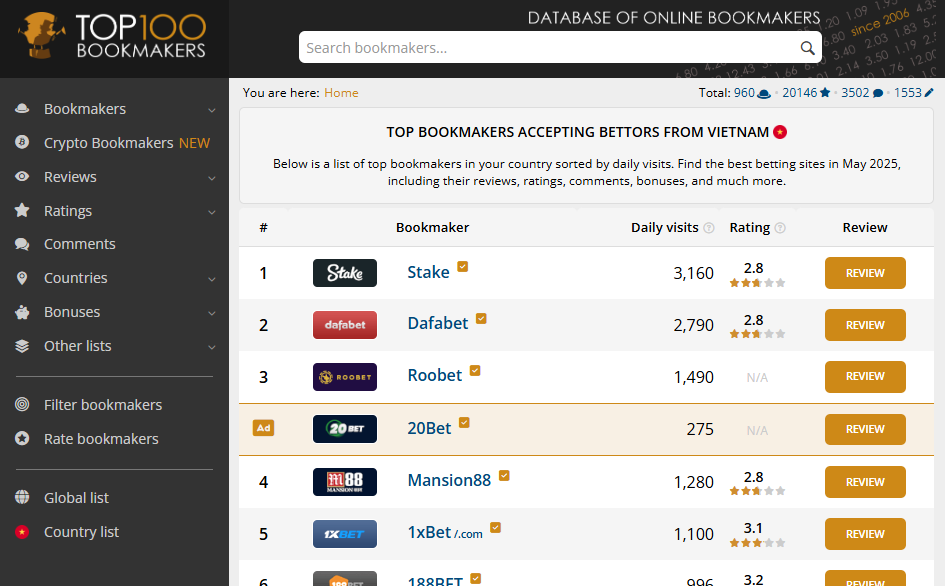Open the Dafabet bookmaker link
Image resolution: width=945 pixels, height=586 pixels.
click(438, 323)
